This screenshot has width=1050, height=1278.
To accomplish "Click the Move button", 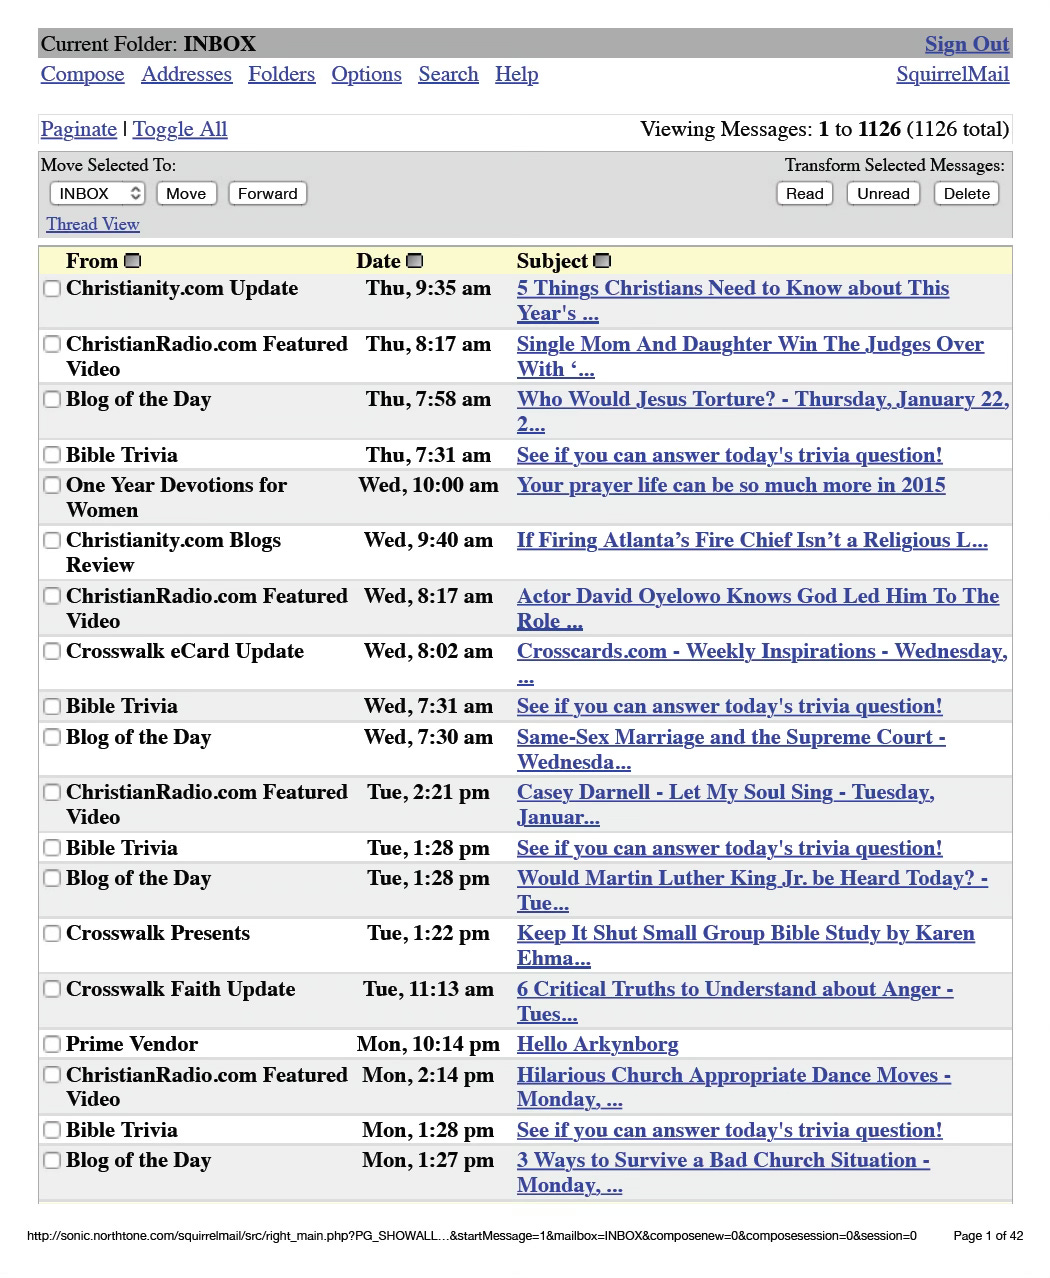I will click(x=186, y=194).
